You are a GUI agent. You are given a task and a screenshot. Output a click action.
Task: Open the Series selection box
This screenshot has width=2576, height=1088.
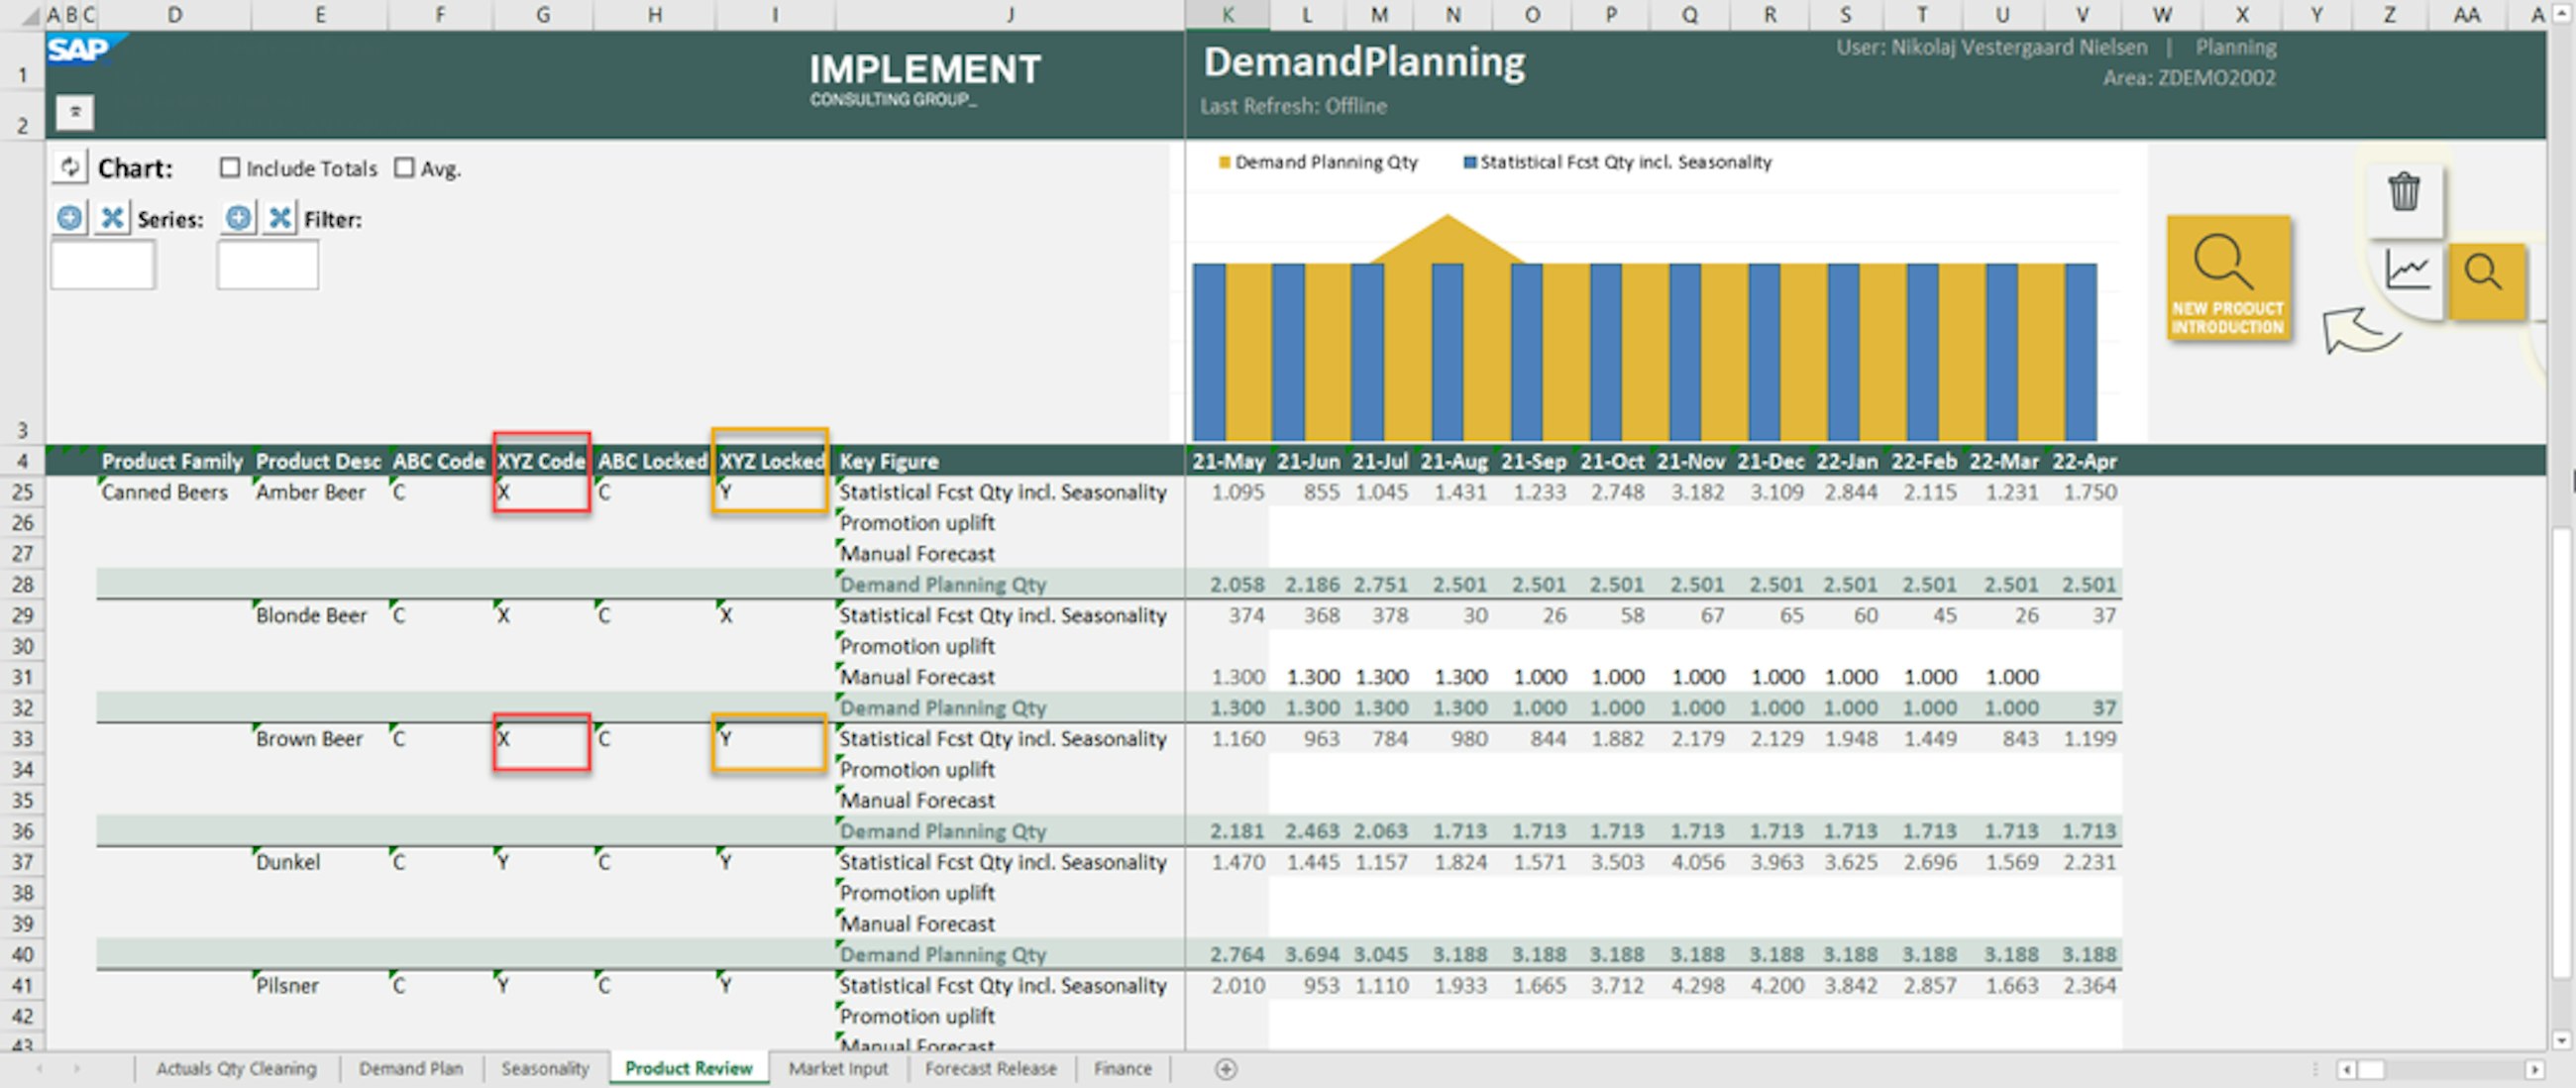[103, 266]
